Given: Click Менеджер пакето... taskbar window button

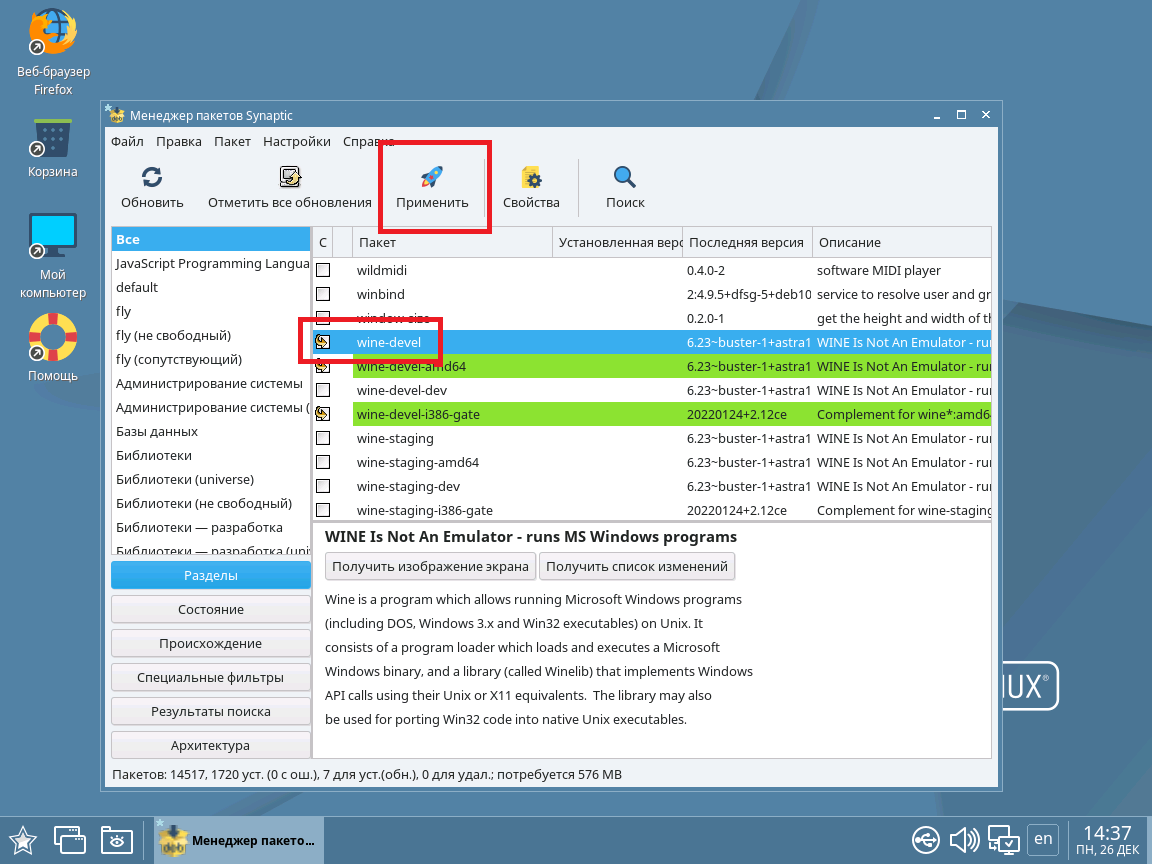Looking at the screenshot, I should point(239,840).
